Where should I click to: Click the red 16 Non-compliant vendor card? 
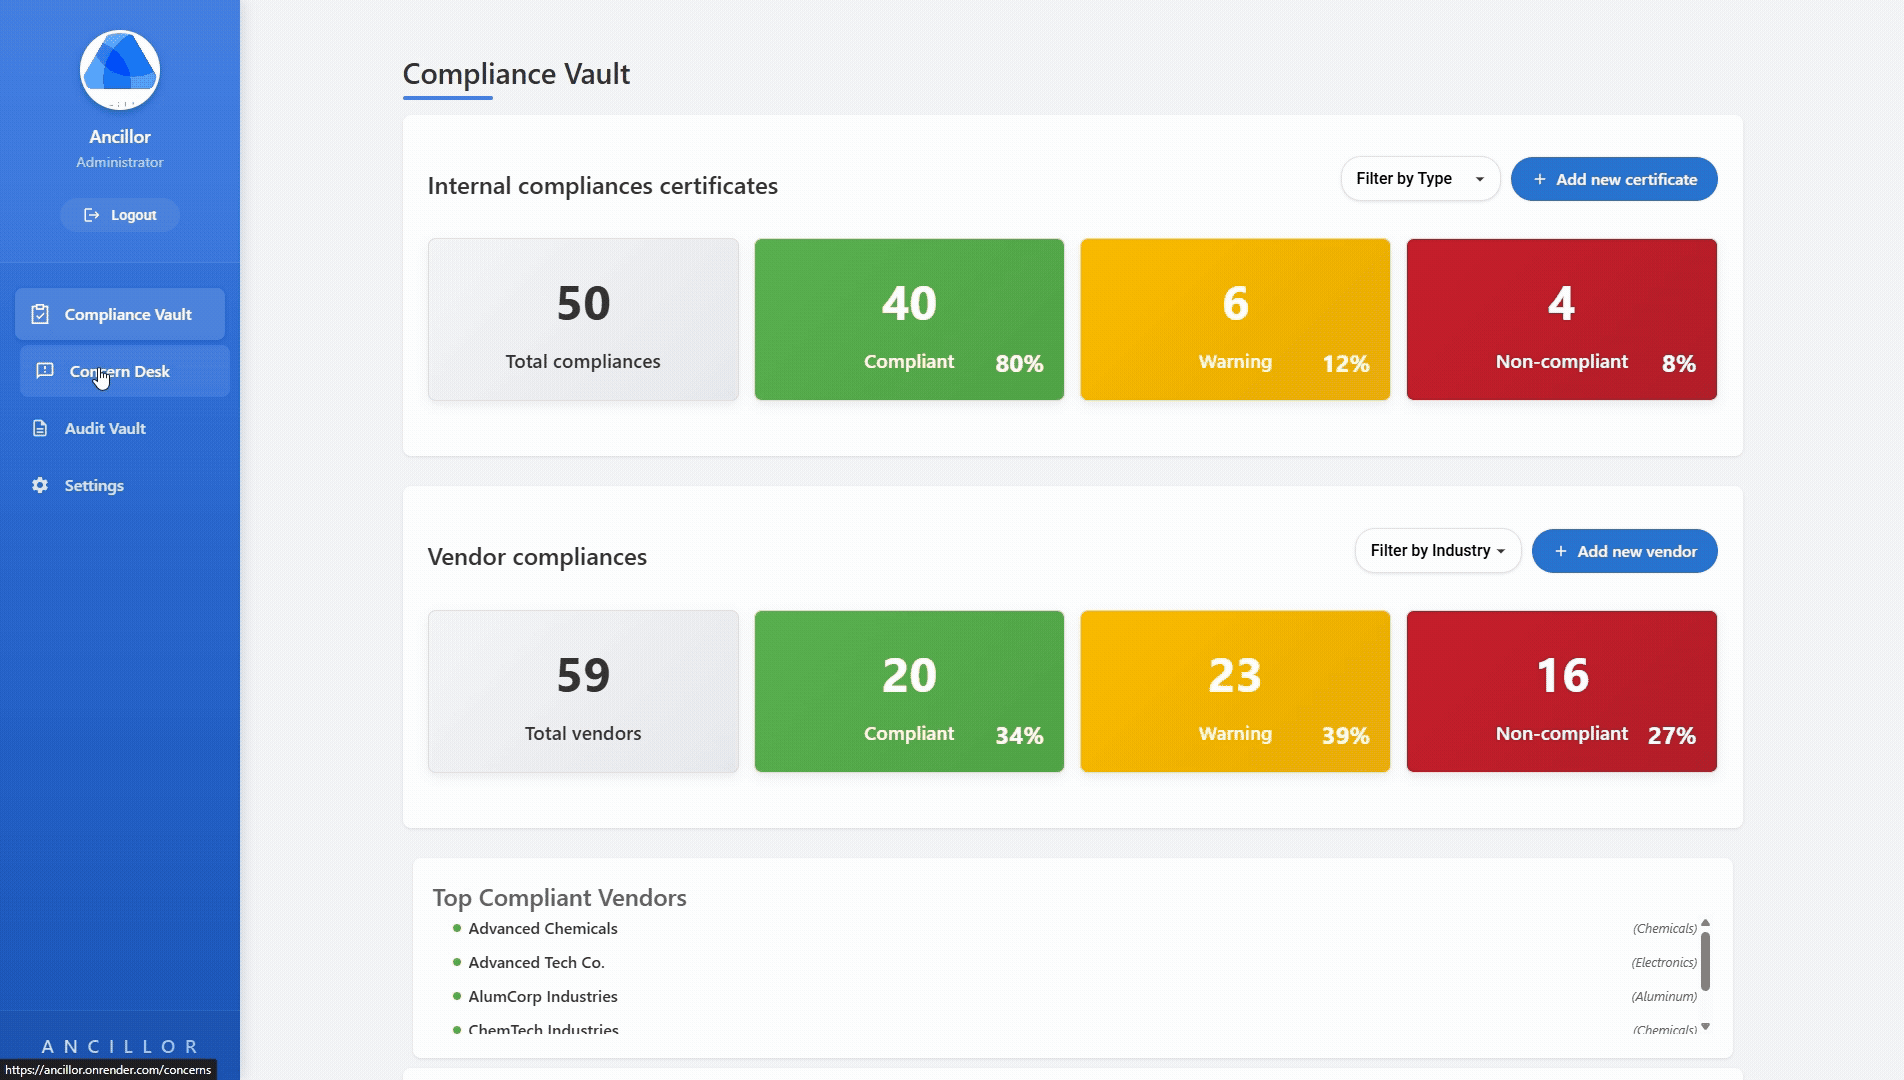[1561, 690]
